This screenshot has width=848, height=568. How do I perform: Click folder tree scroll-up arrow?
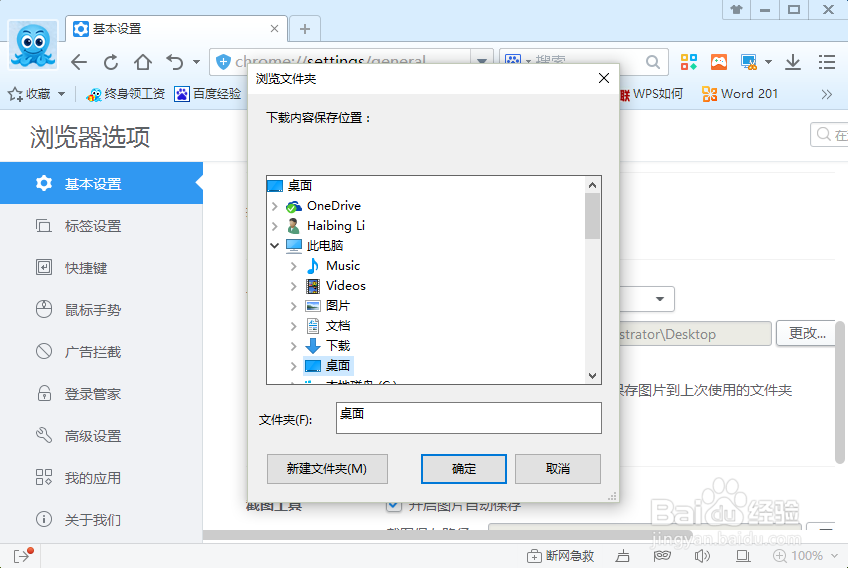coord(592,185)
